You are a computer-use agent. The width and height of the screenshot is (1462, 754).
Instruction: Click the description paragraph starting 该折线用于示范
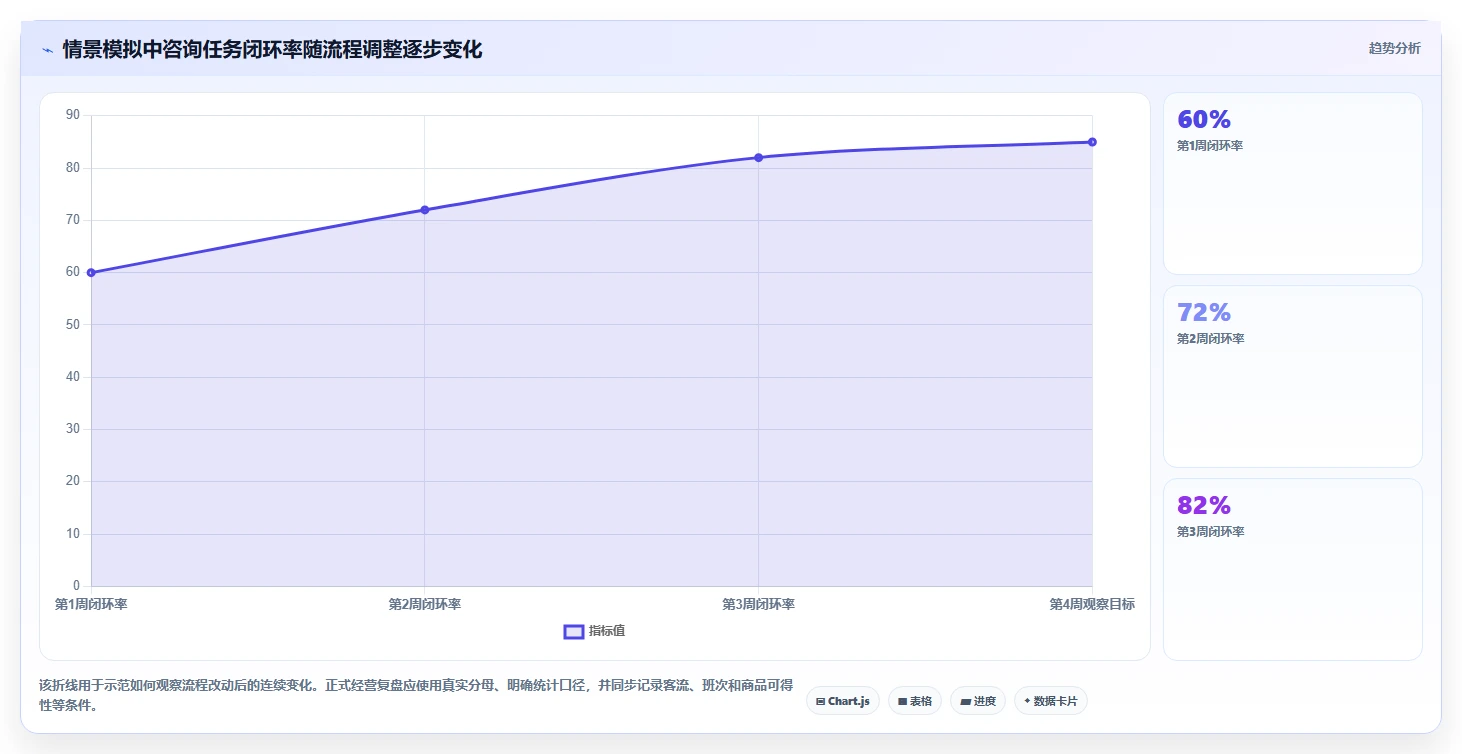click(x=416, y=696)
